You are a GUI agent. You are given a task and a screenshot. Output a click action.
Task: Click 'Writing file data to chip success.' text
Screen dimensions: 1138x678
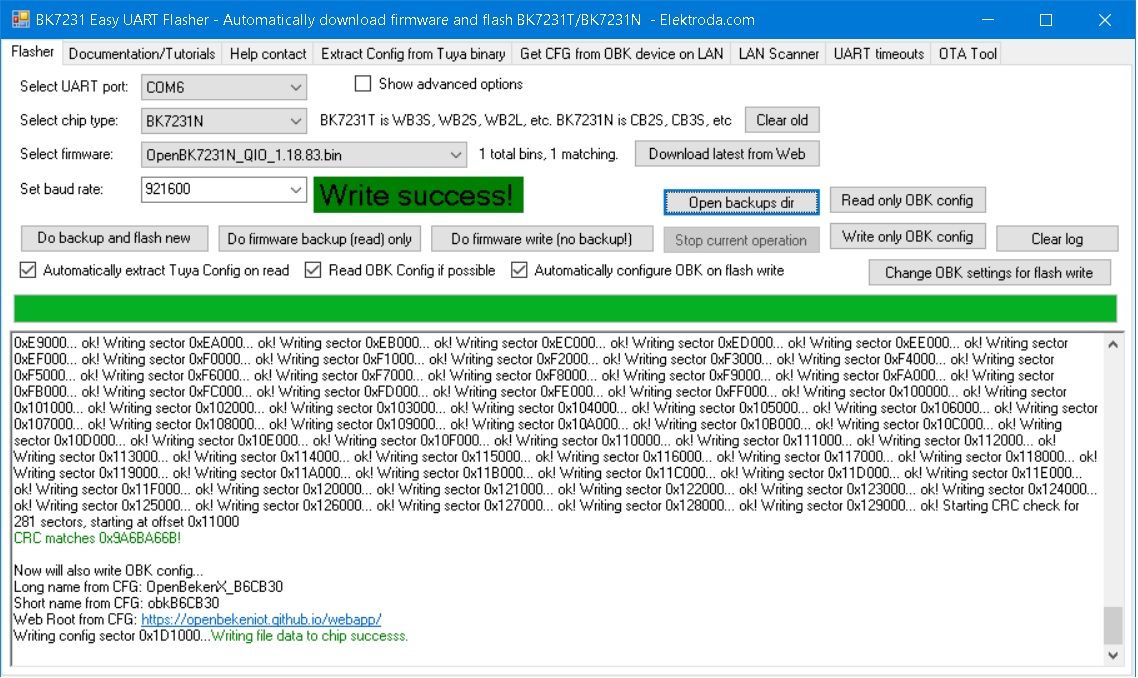309,636
